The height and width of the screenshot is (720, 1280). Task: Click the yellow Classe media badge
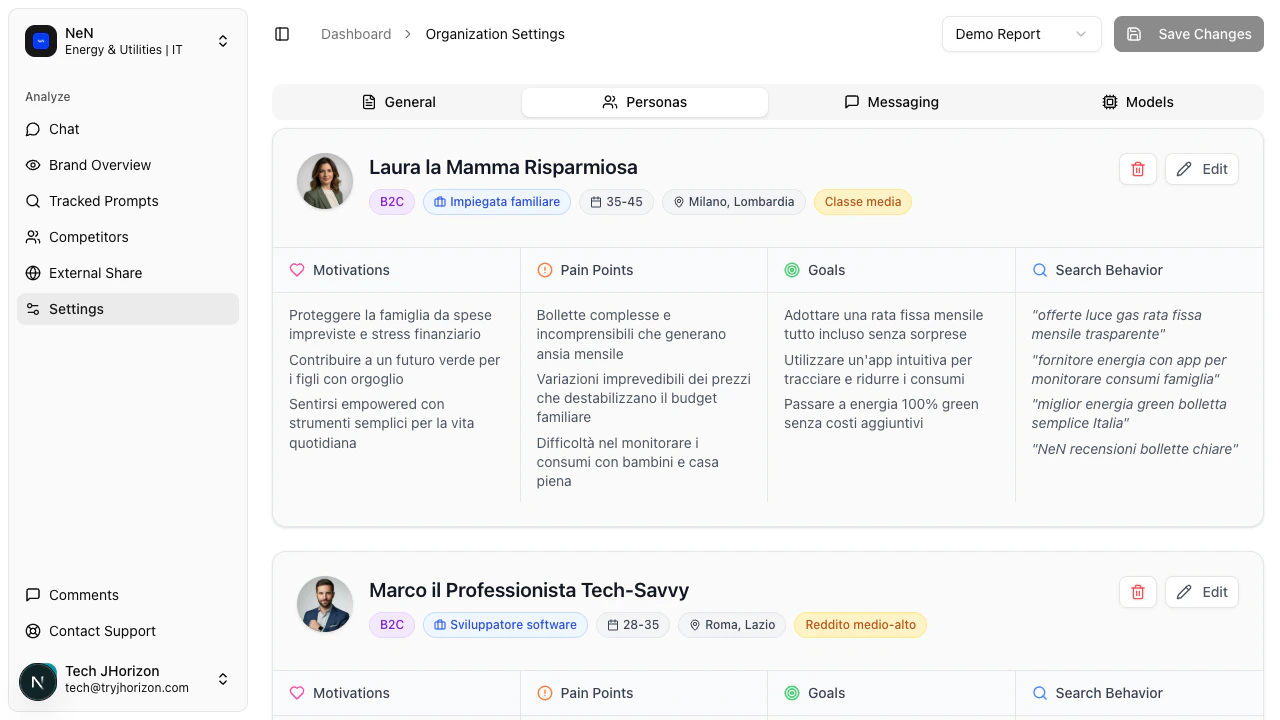[862, 202]
